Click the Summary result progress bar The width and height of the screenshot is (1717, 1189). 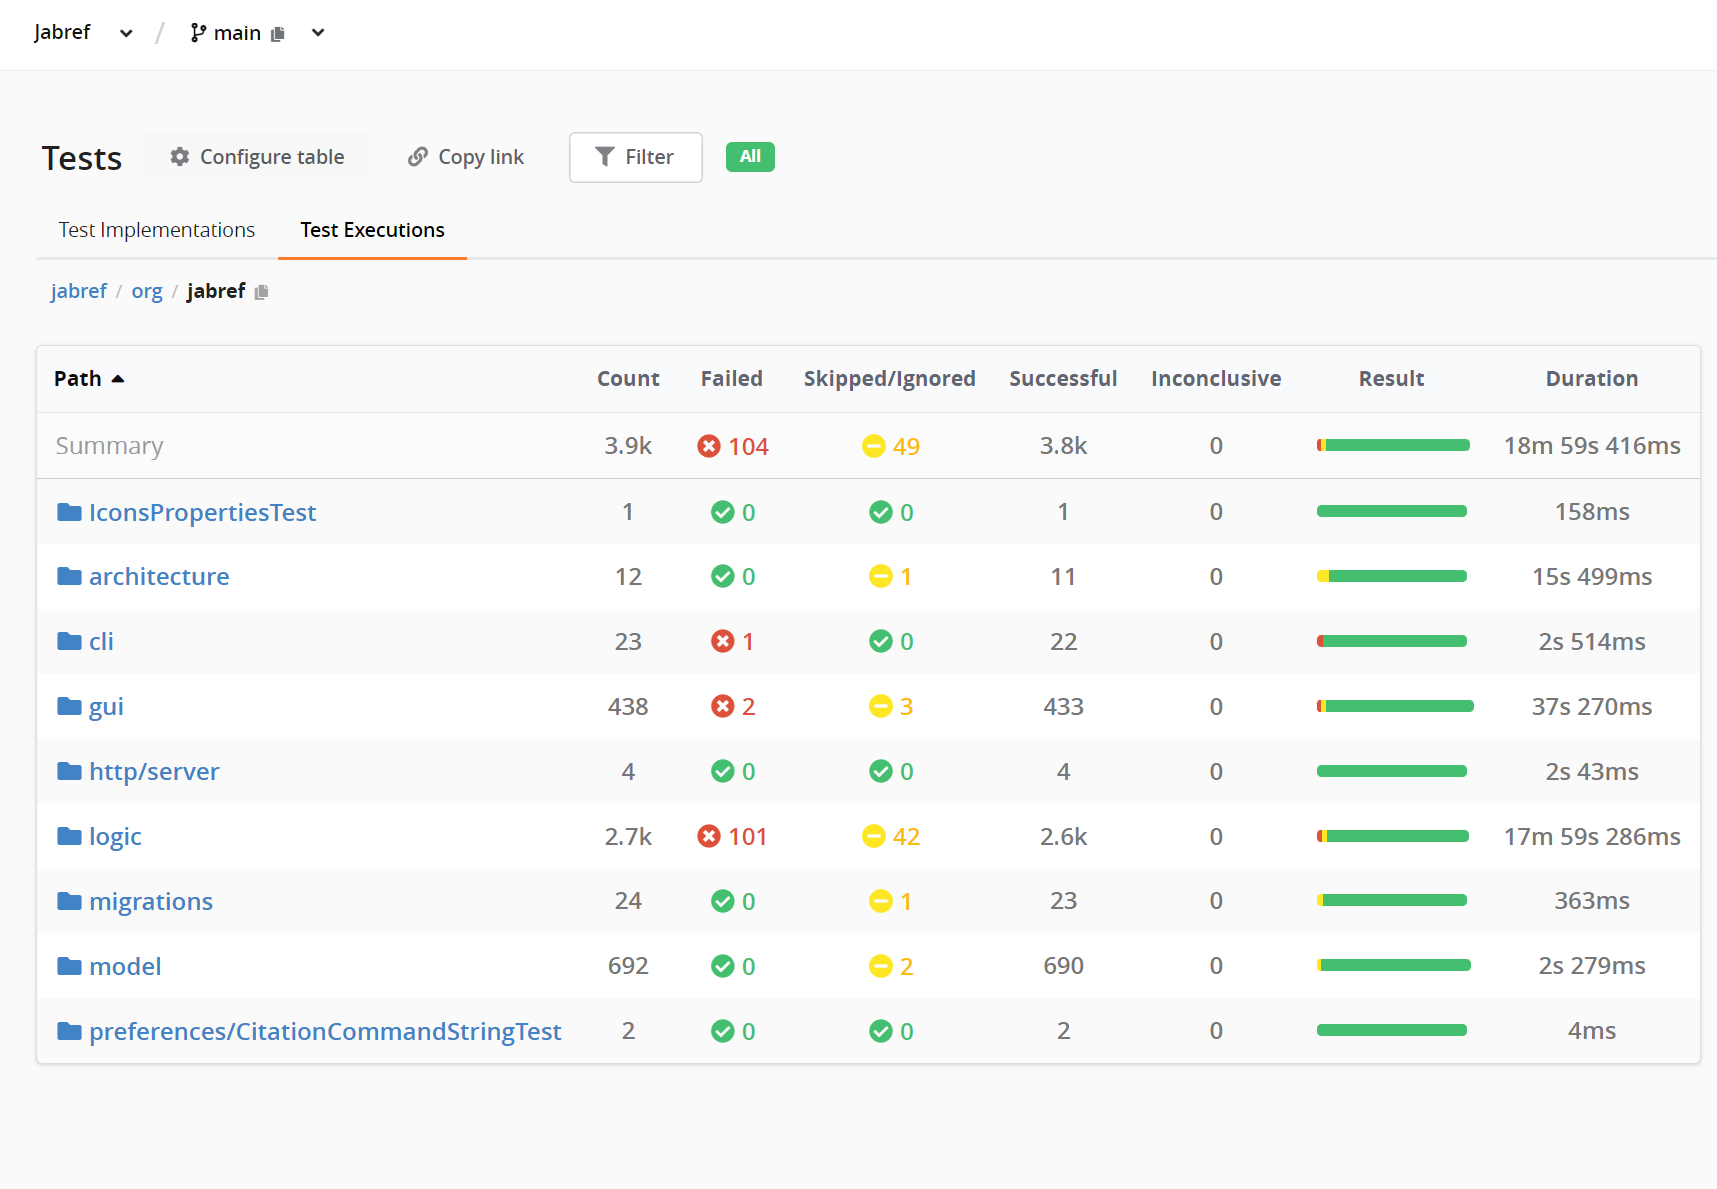point(1393,445)
